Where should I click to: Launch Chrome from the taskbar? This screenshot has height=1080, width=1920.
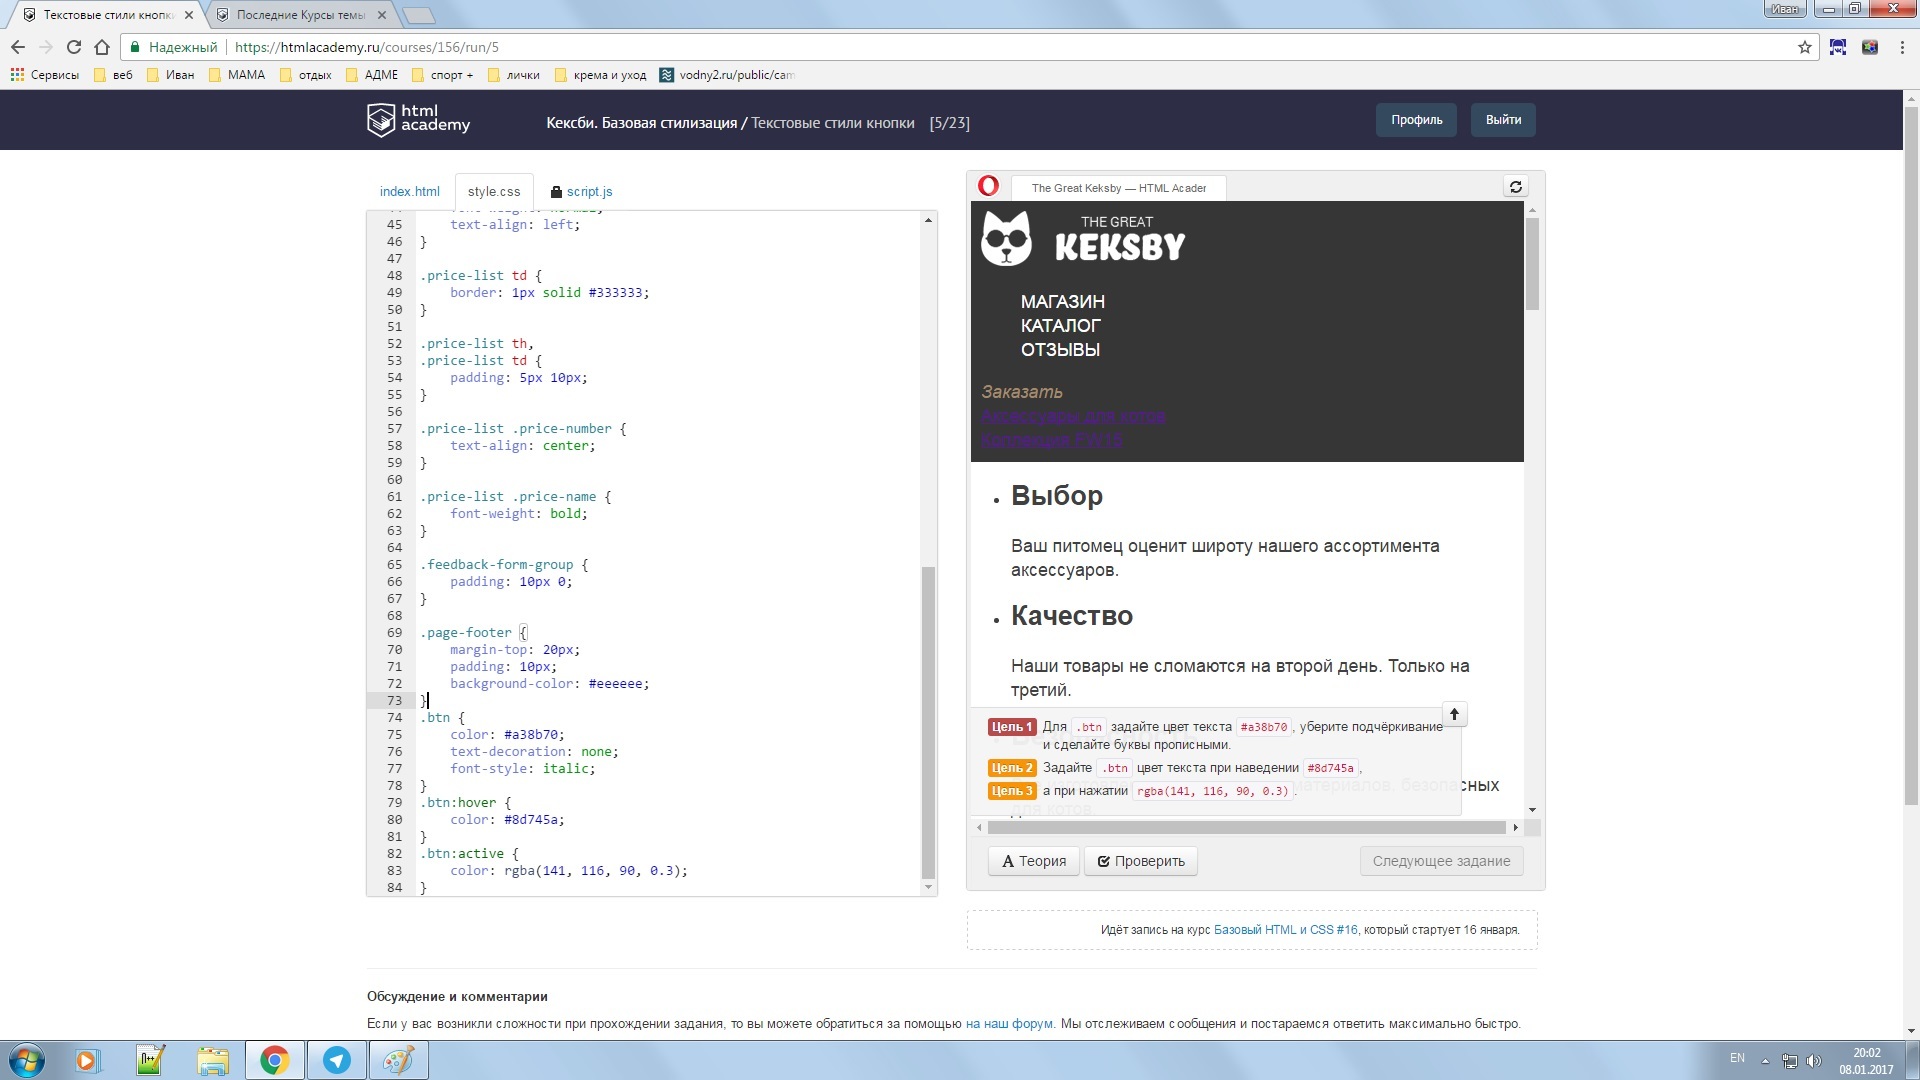[275, 1060]
